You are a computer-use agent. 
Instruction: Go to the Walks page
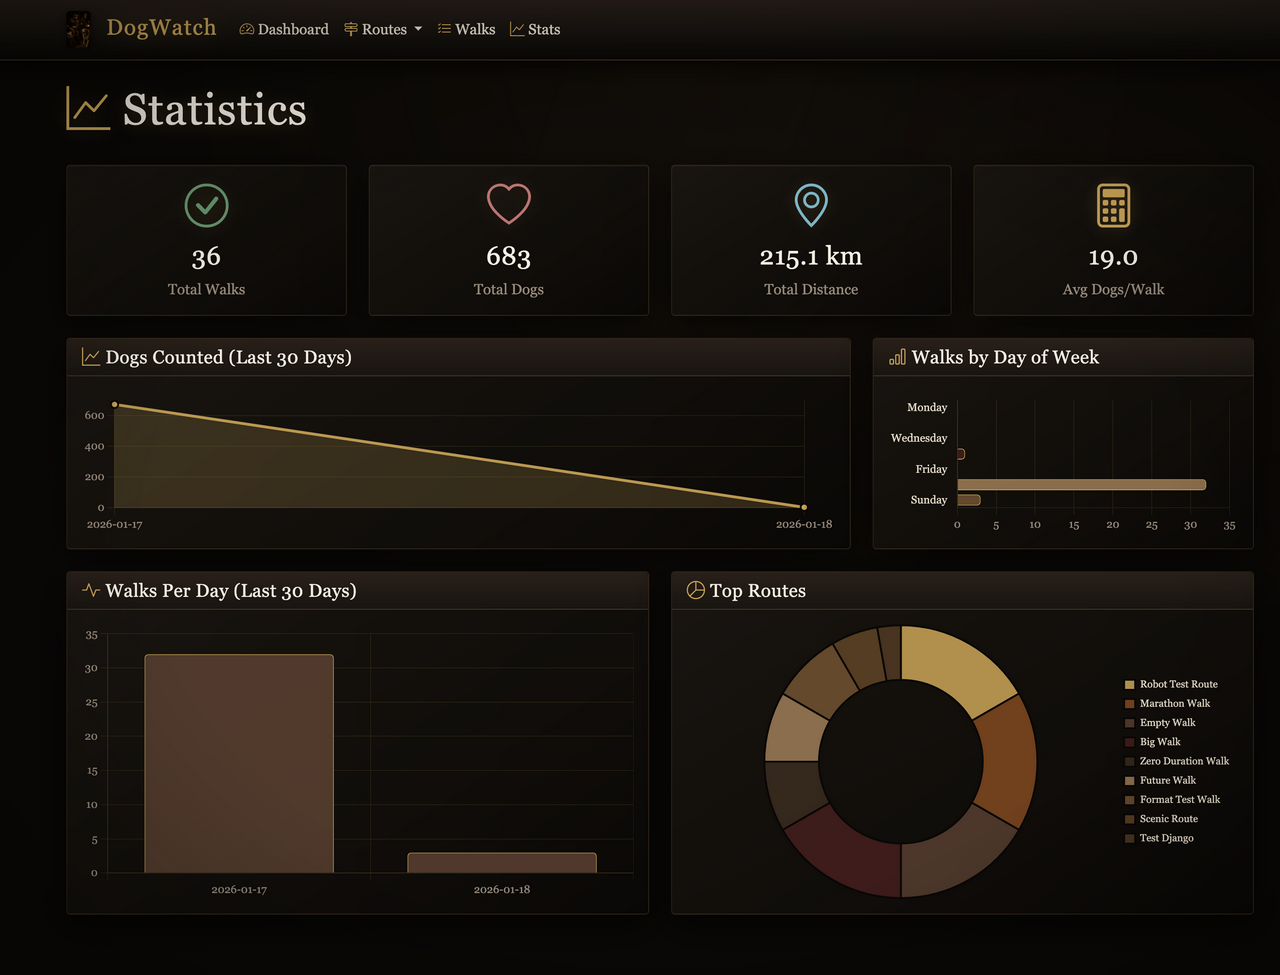coord(466,30)
